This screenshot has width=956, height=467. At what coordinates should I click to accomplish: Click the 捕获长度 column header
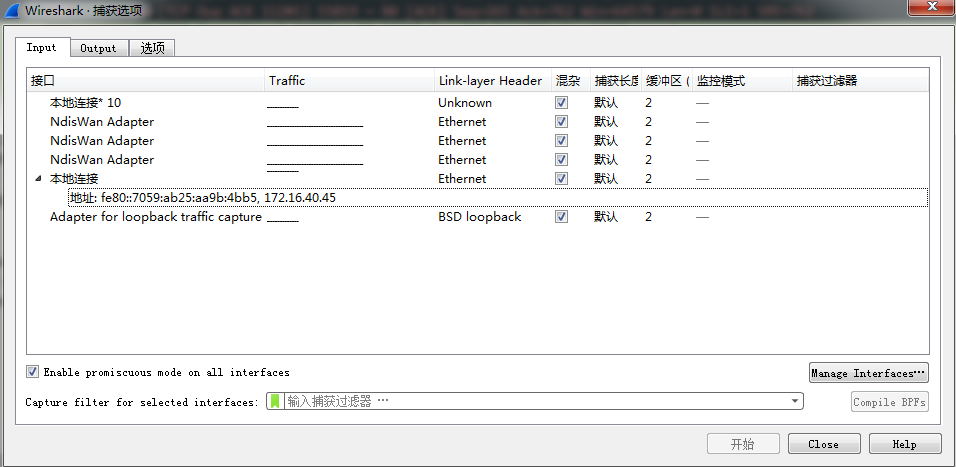(616, 80)
